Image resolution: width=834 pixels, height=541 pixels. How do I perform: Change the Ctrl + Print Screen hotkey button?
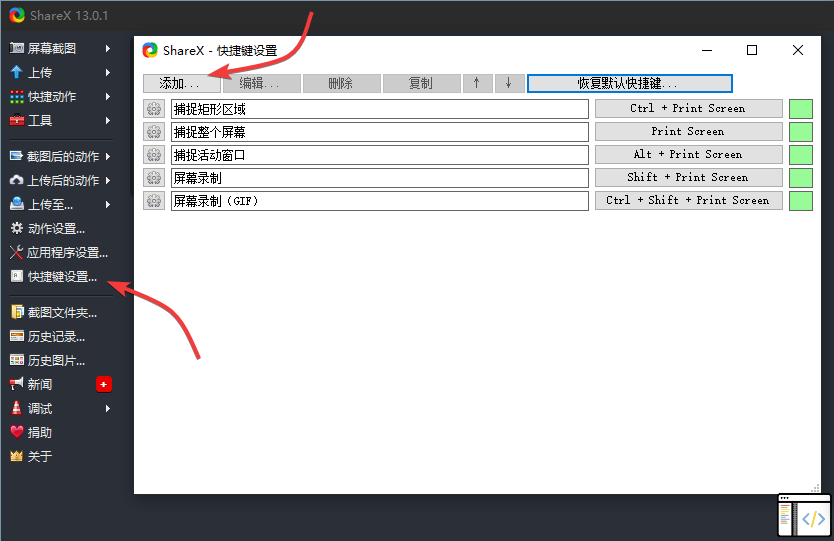coord(688,109)
